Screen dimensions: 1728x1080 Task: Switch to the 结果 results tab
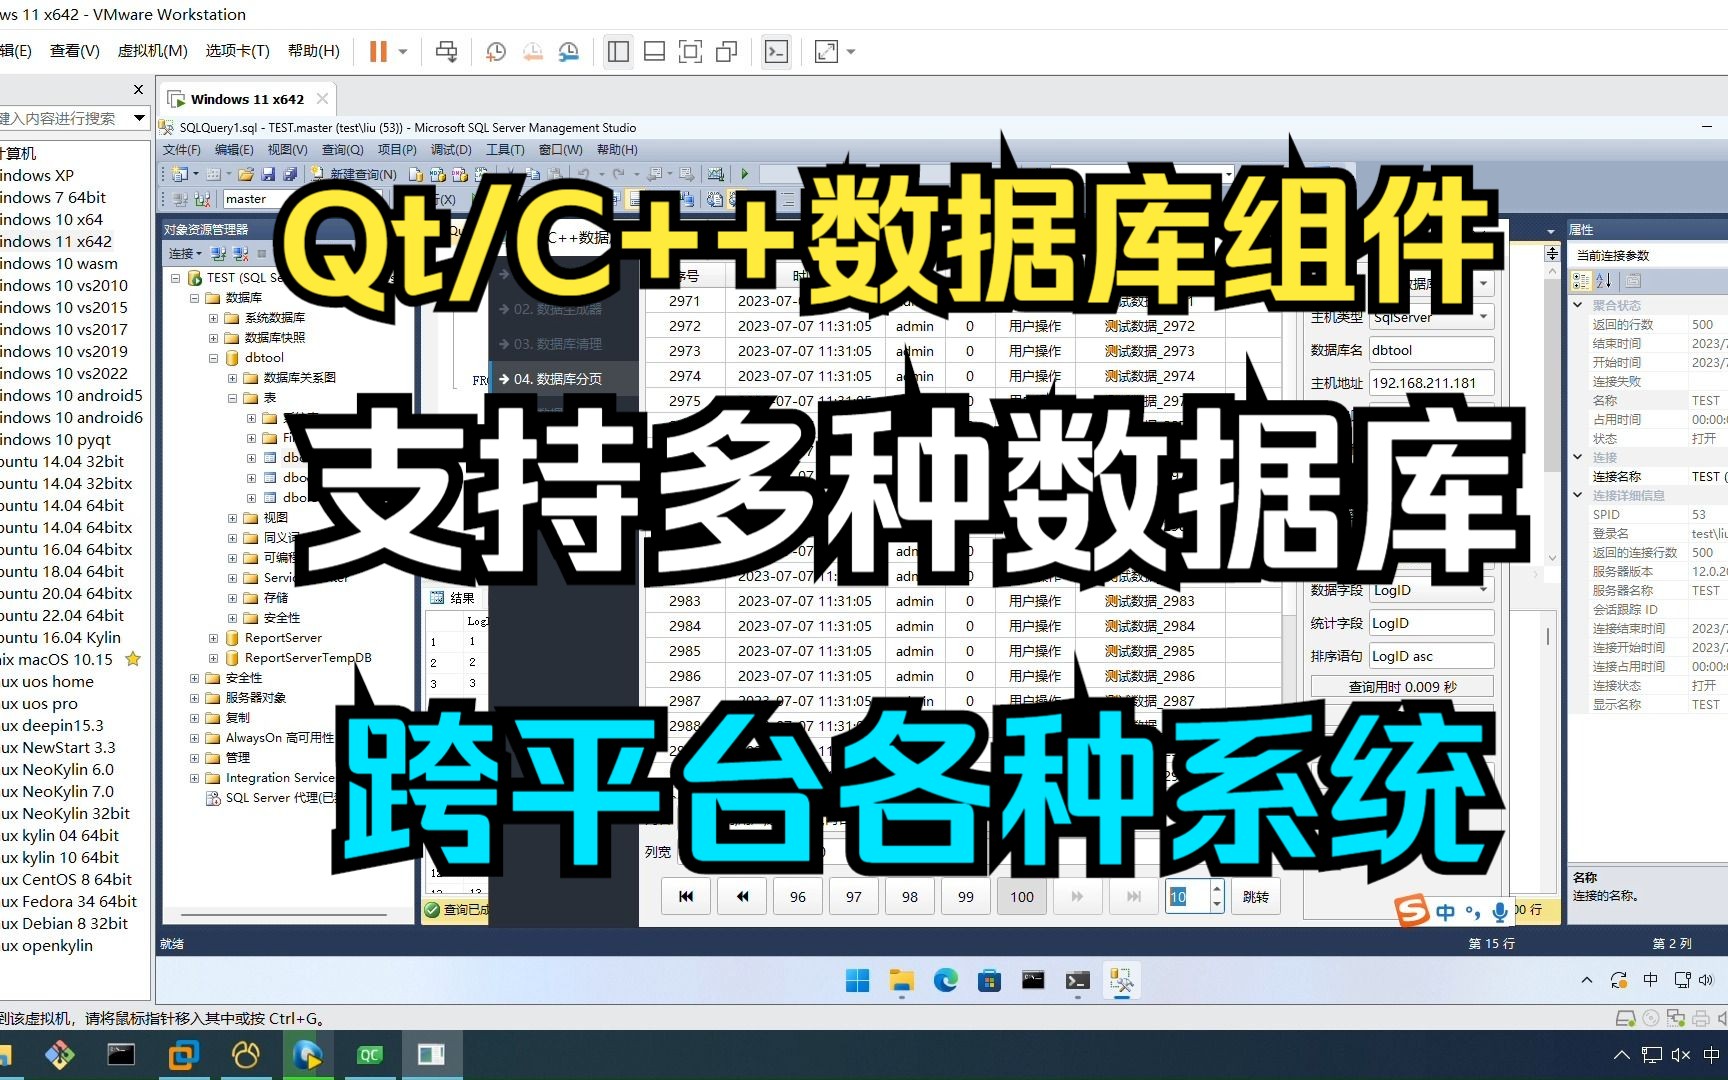click(x=453, y=598)
